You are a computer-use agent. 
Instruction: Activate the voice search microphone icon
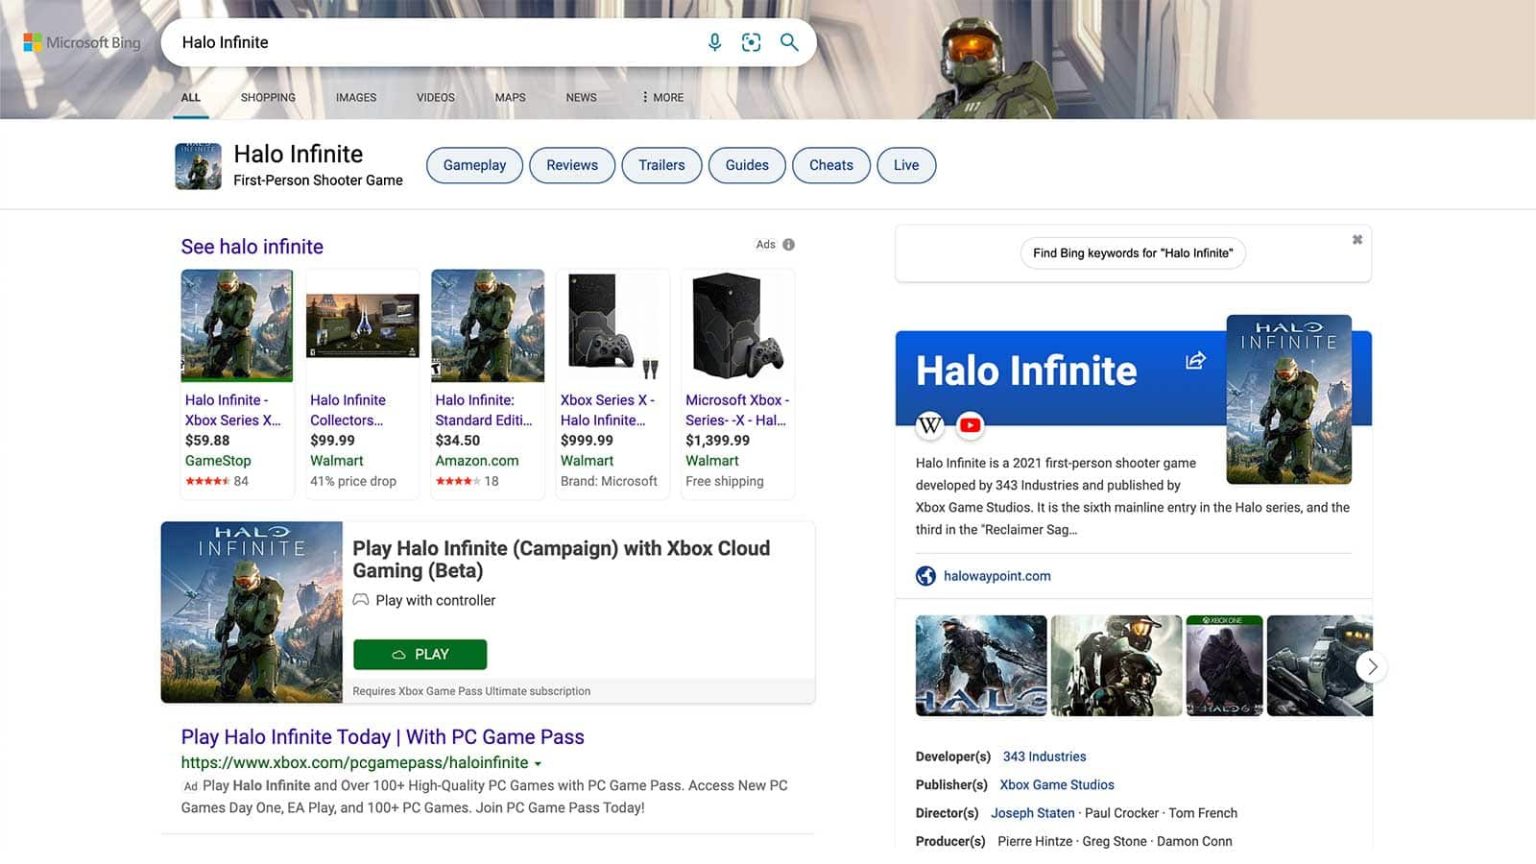tap(714, 42)
